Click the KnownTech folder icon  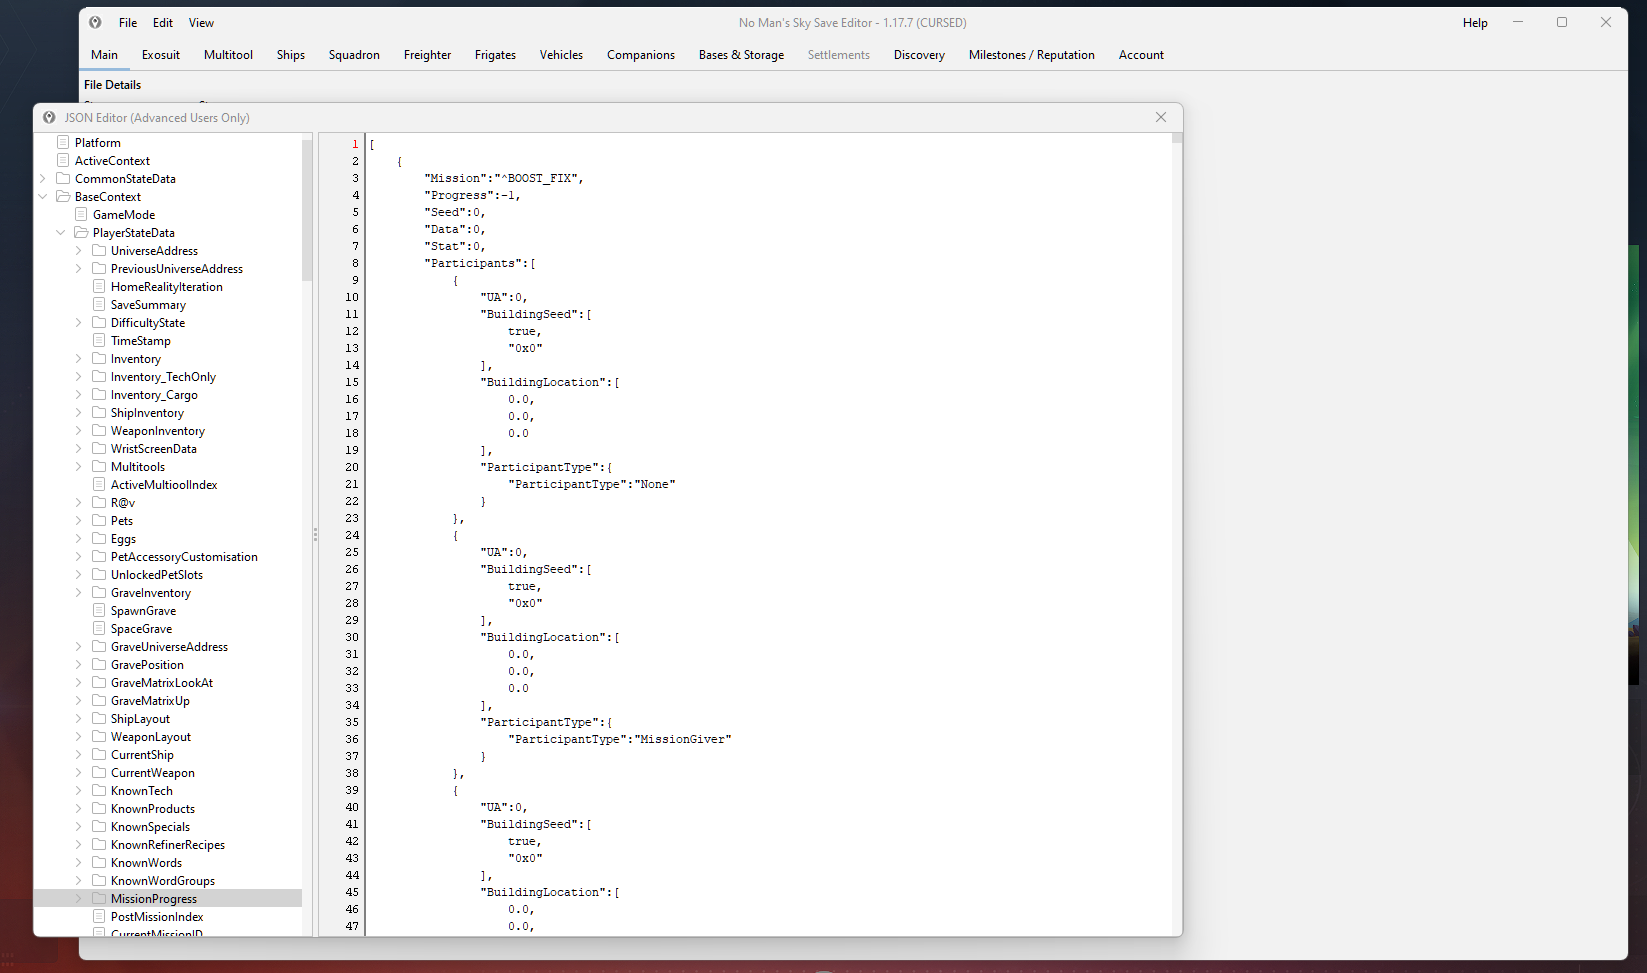tap(99, 790)
